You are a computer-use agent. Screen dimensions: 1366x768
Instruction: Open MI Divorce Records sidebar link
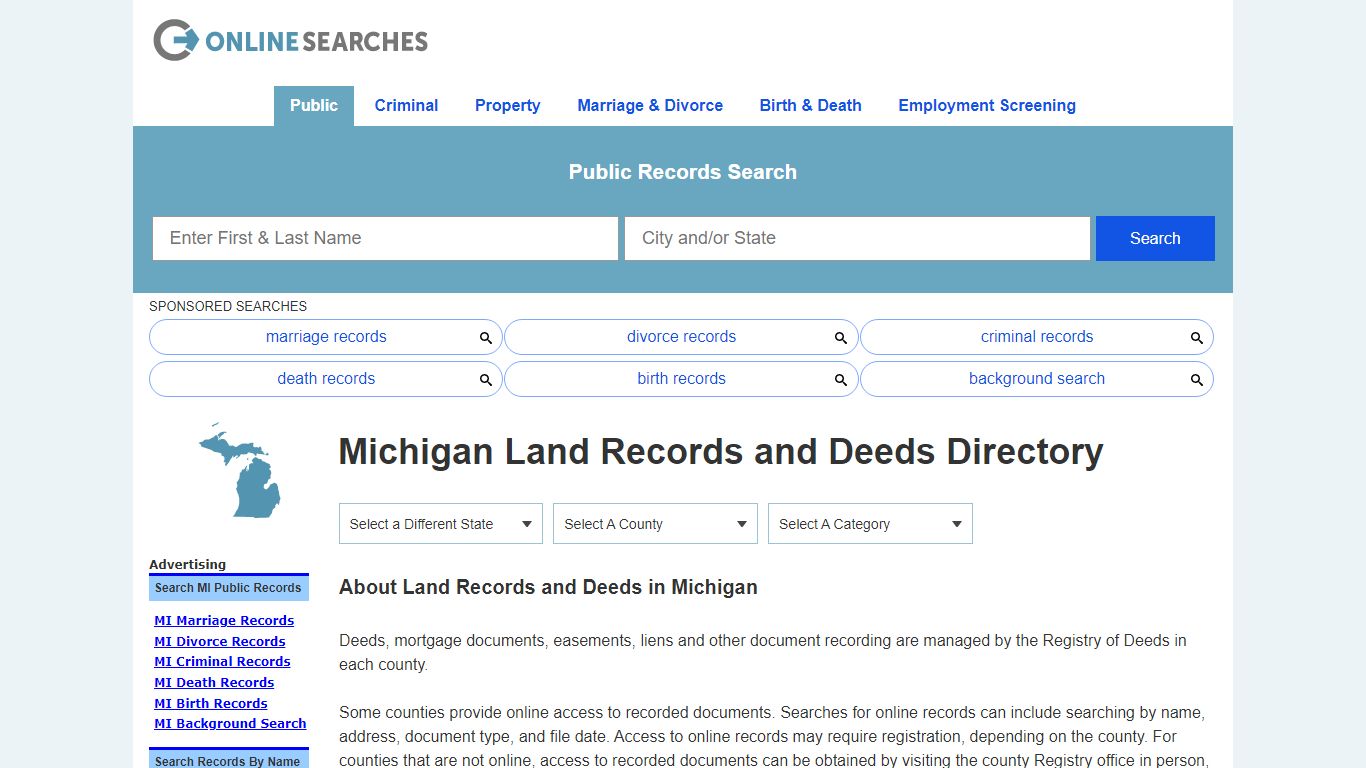[220, 642]
